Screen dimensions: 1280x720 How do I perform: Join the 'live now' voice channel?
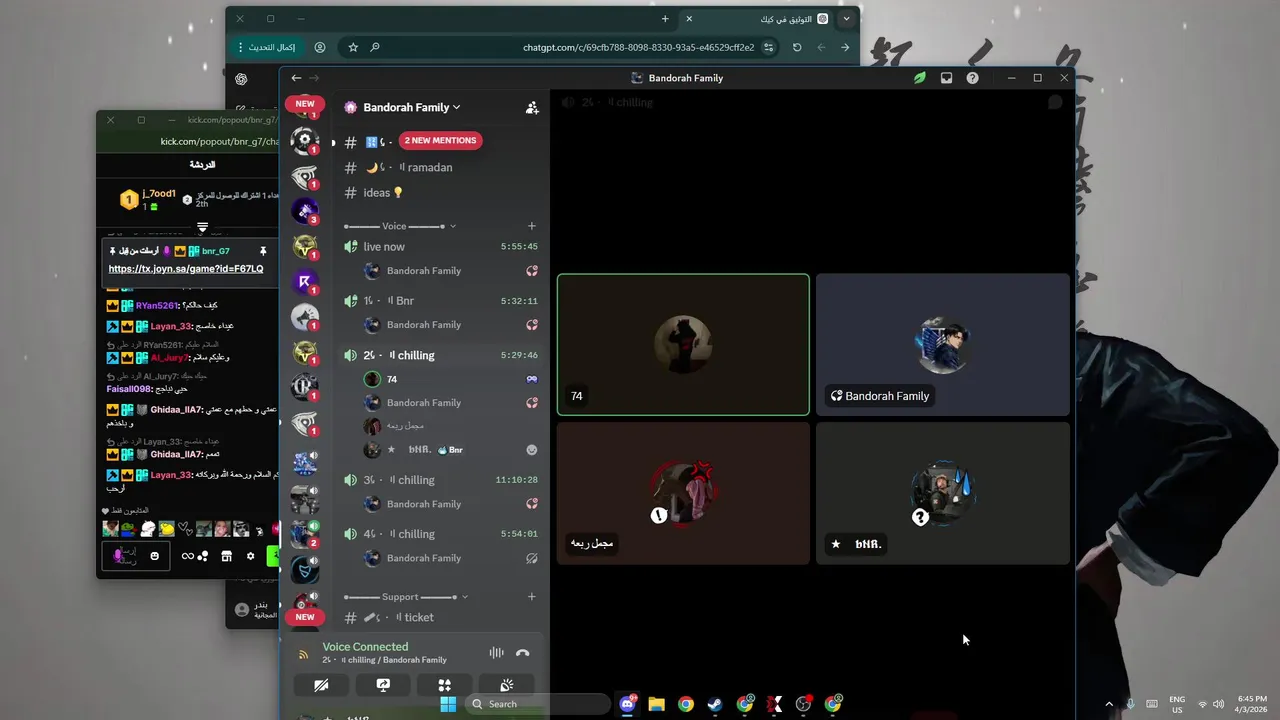(x=442, y=247)
